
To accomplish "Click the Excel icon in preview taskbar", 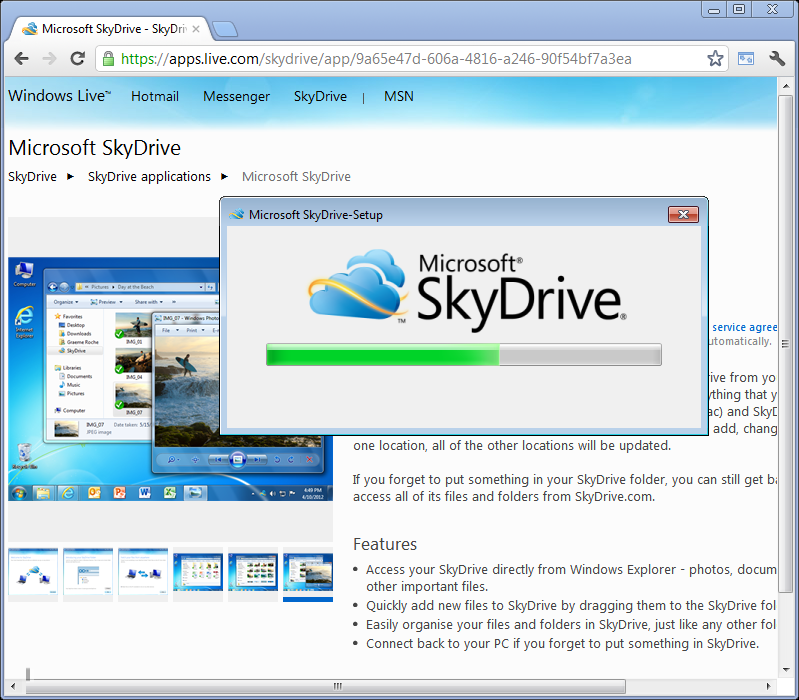I will point(170,493).
